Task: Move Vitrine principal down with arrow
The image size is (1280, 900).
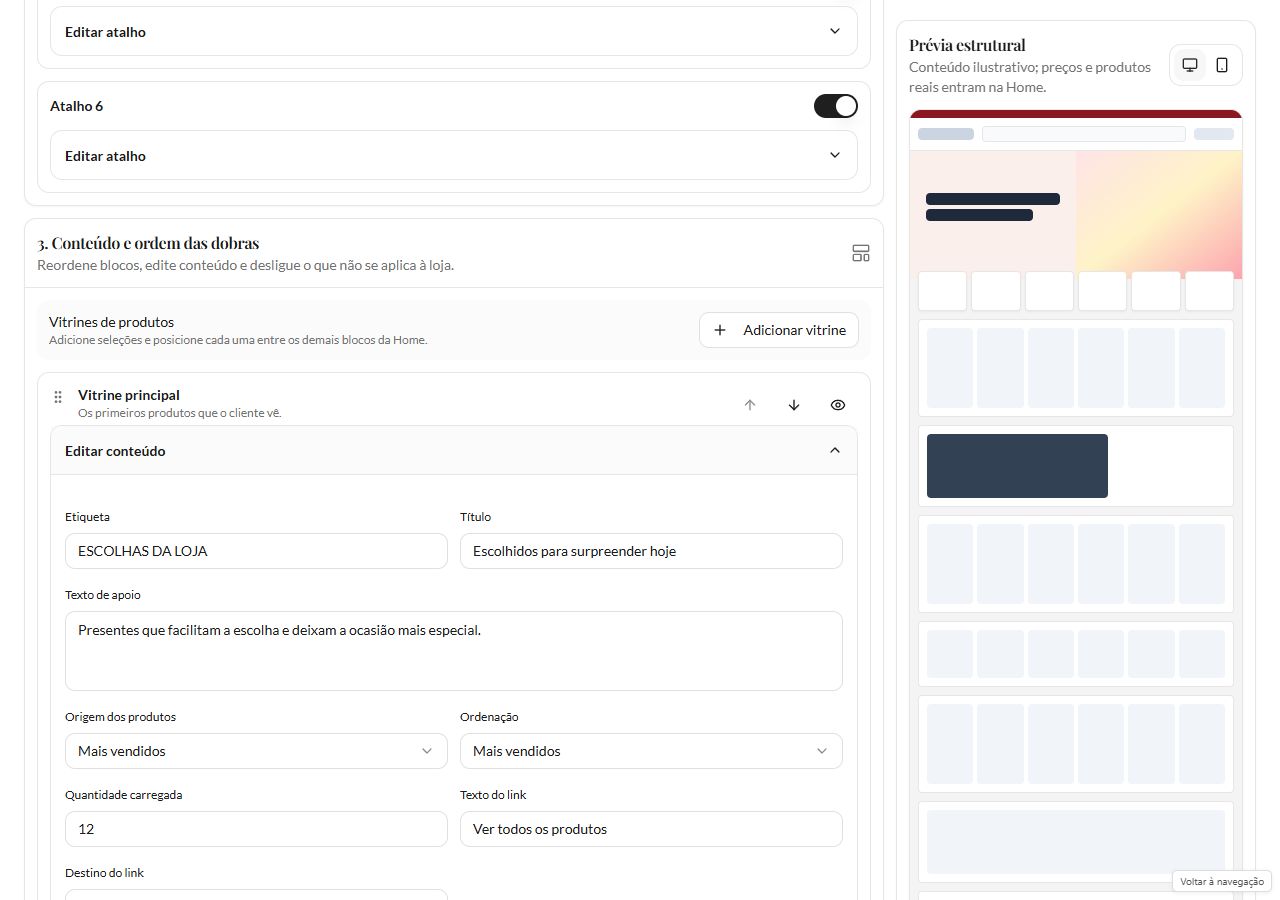Action: pyautogui.click(x=794, y=405)
